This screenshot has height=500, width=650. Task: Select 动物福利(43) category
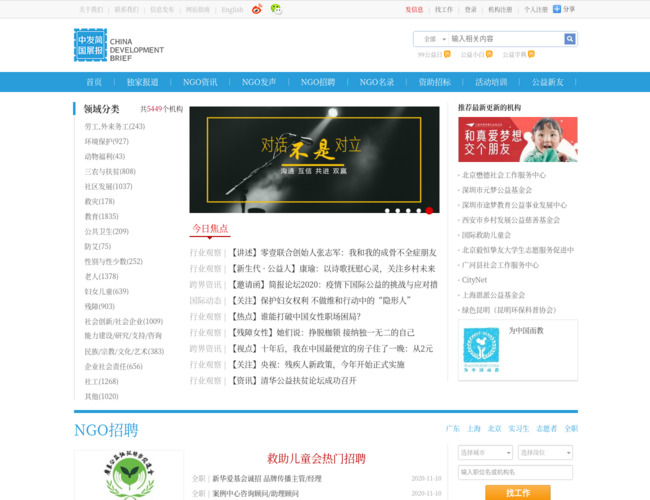pos(105,156)
